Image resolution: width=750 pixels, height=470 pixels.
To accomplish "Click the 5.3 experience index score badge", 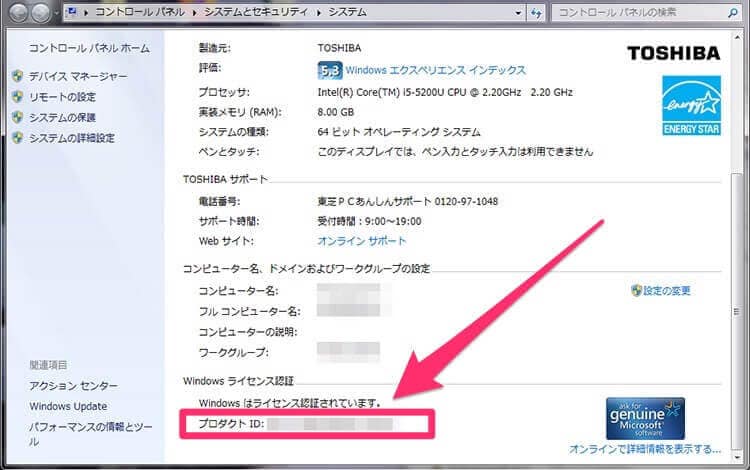I will [x=330, y=71].
